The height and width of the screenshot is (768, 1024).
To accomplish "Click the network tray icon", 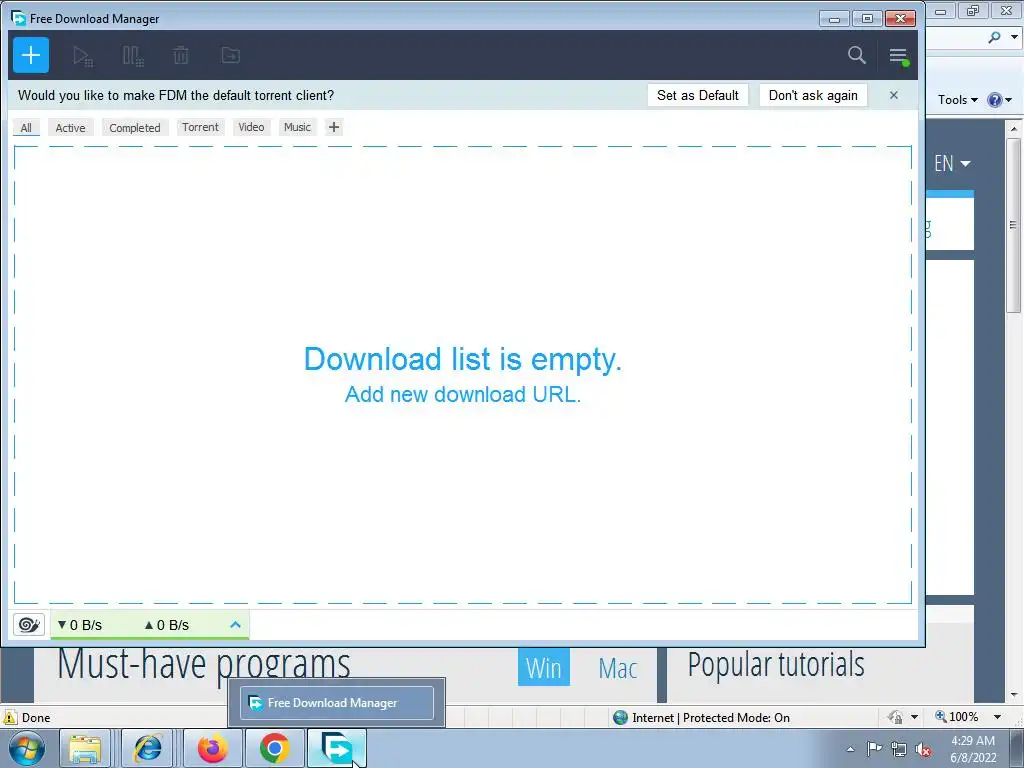I will click(899, 749).
